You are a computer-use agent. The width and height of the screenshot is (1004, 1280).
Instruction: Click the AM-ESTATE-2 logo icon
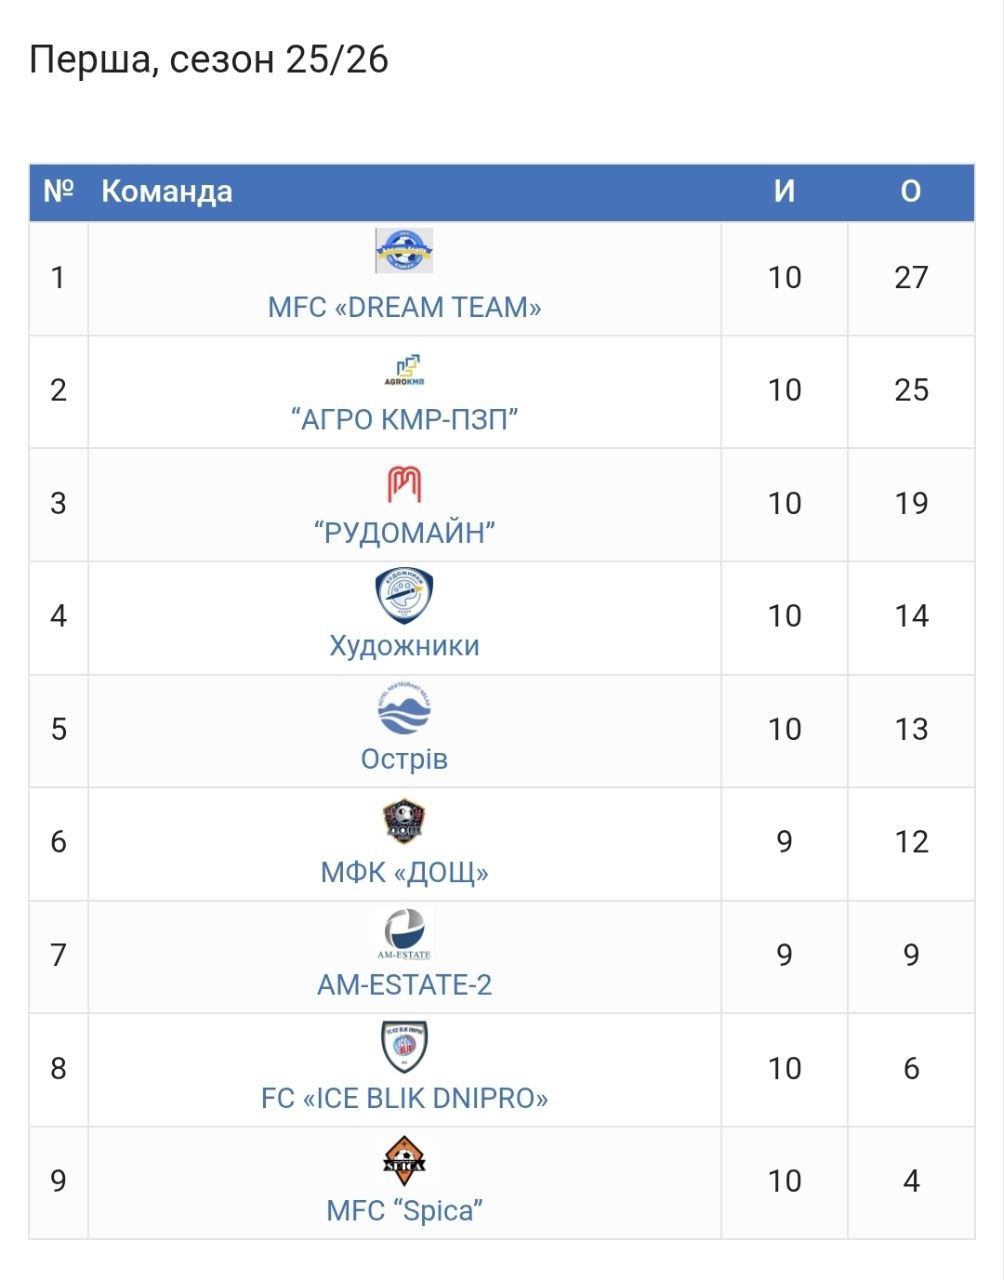coord(404,935)
